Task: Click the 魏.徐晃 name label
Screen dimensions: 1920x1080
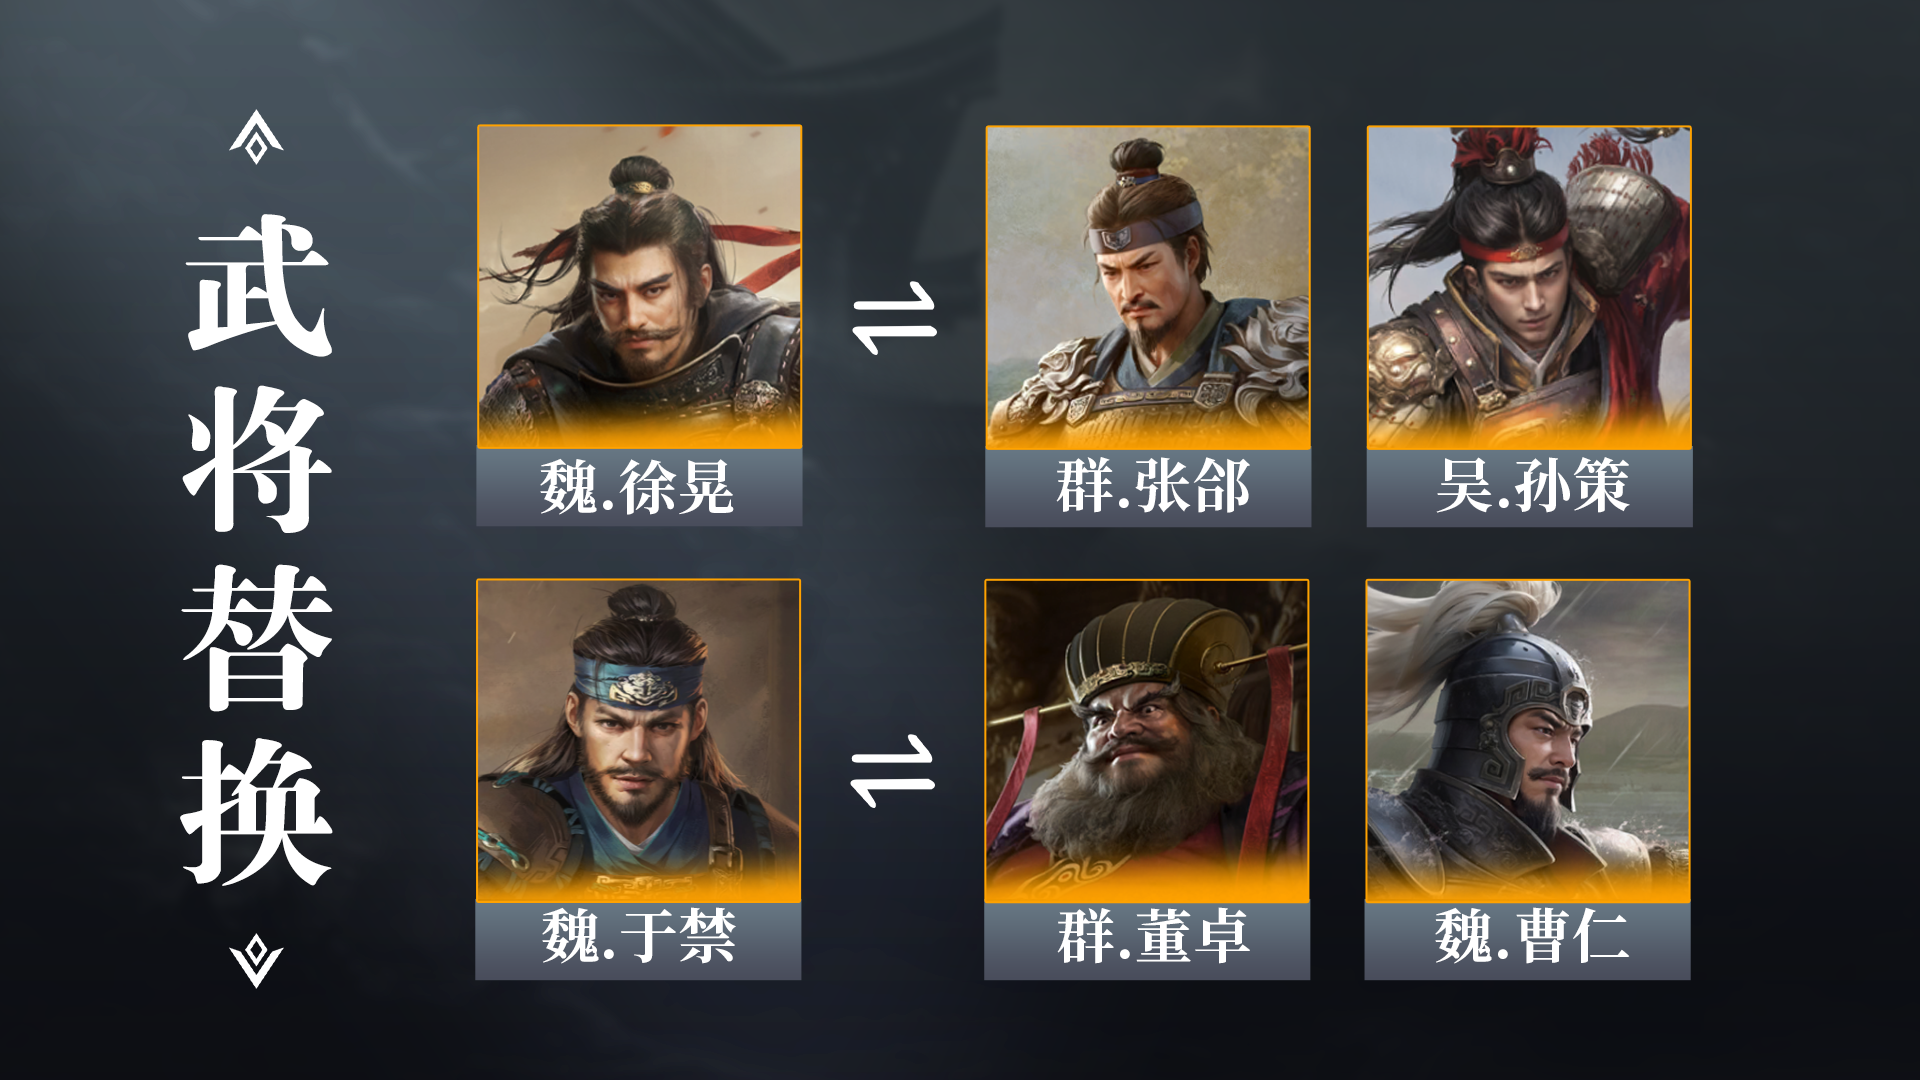Action: click(639, 488)
